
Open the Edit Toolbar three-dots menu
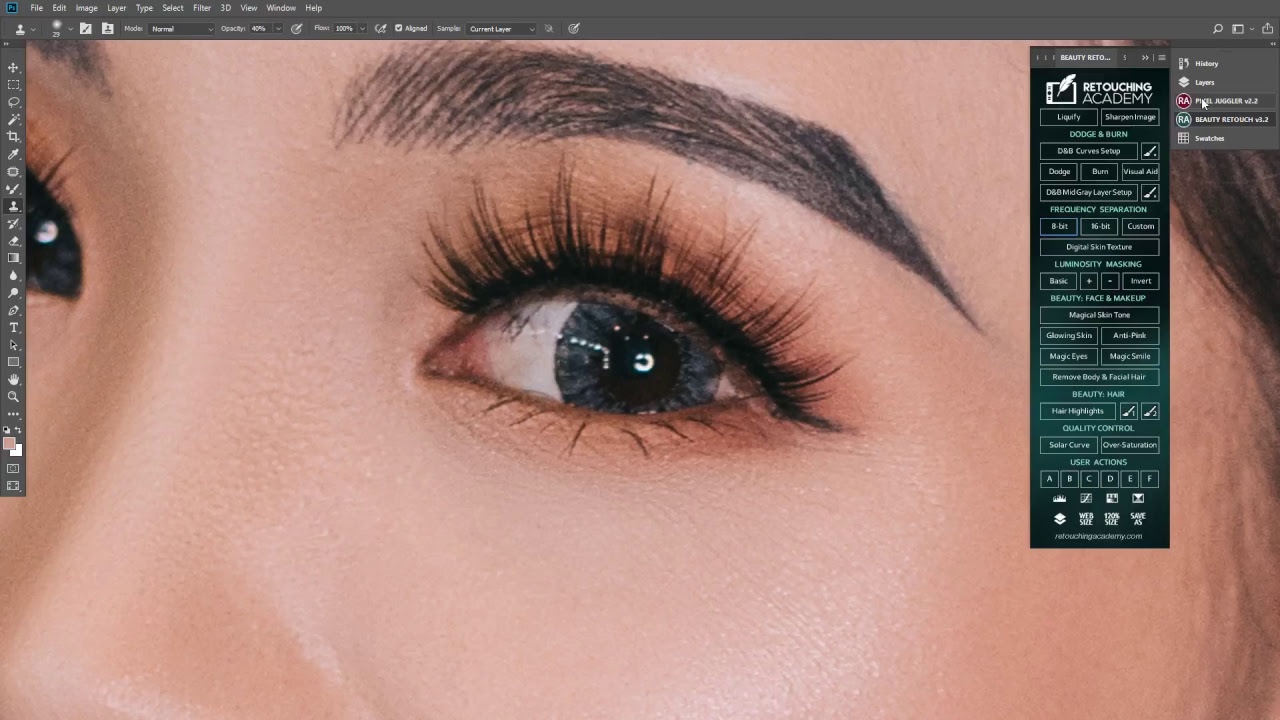tap(13, 413)
